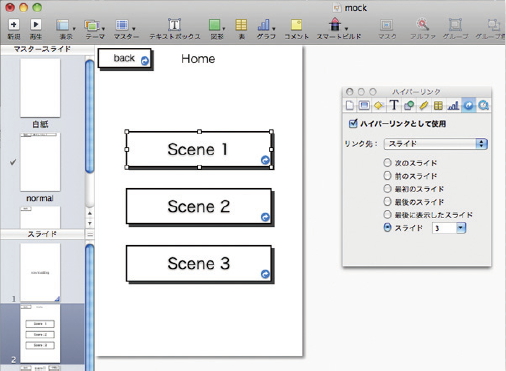Image resolution: width=506 pixels, height=371 pixels.
Task: Select slide 1 thumbnail in navigator
Action: coord(40,272)
